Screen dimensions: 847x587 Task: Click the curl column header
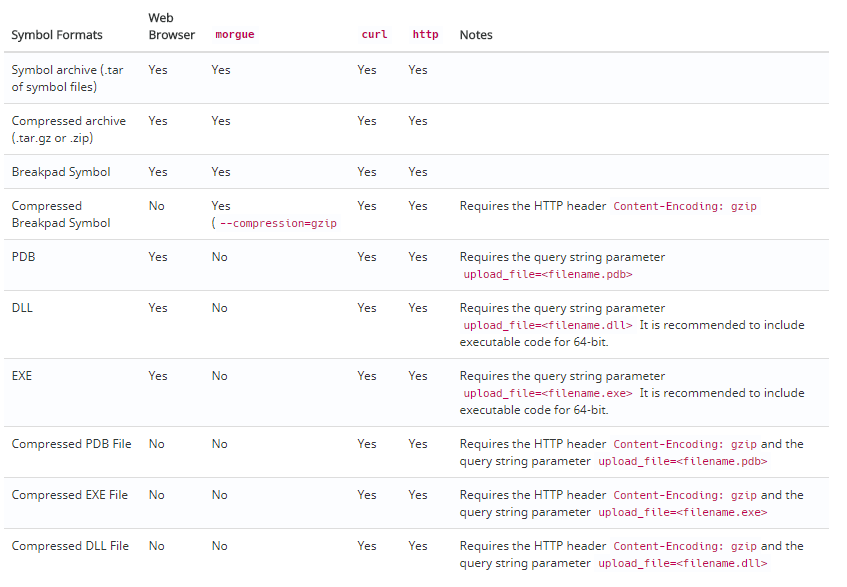374,35
